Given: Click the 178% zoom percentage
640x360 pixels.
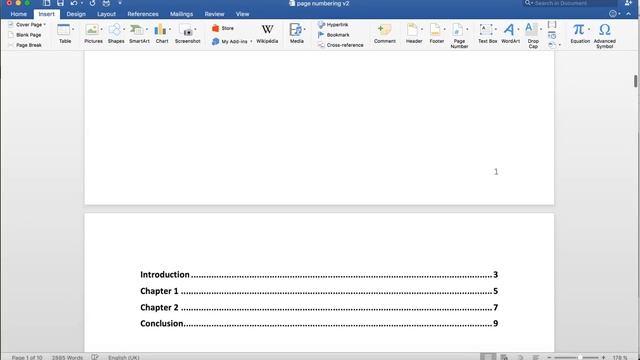Looking at the screenshot, I should pyautogui.click(x=620, y=357).
